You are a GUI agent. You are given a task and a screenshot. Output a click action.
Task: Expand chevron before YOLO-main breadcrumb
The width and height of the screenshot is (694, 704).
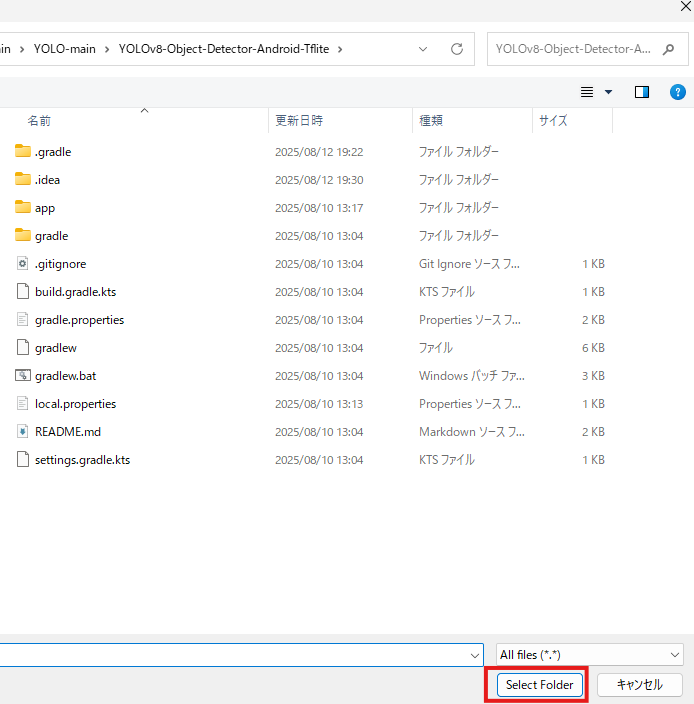tap(22, 49)
